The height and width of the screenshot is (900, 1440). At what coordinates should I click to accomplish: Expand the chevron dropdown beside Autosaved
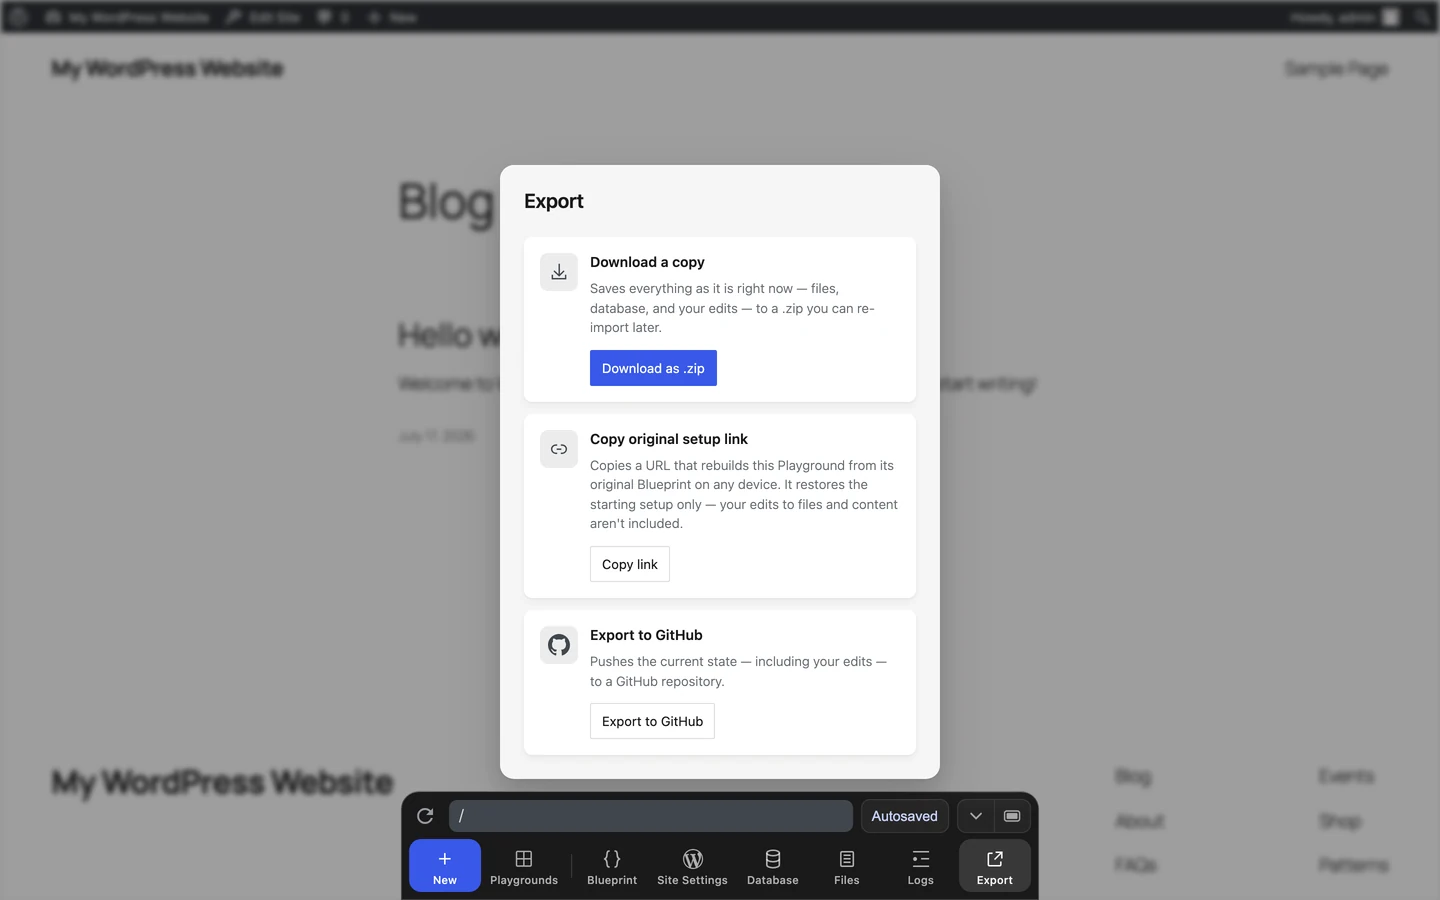(976, 816)
